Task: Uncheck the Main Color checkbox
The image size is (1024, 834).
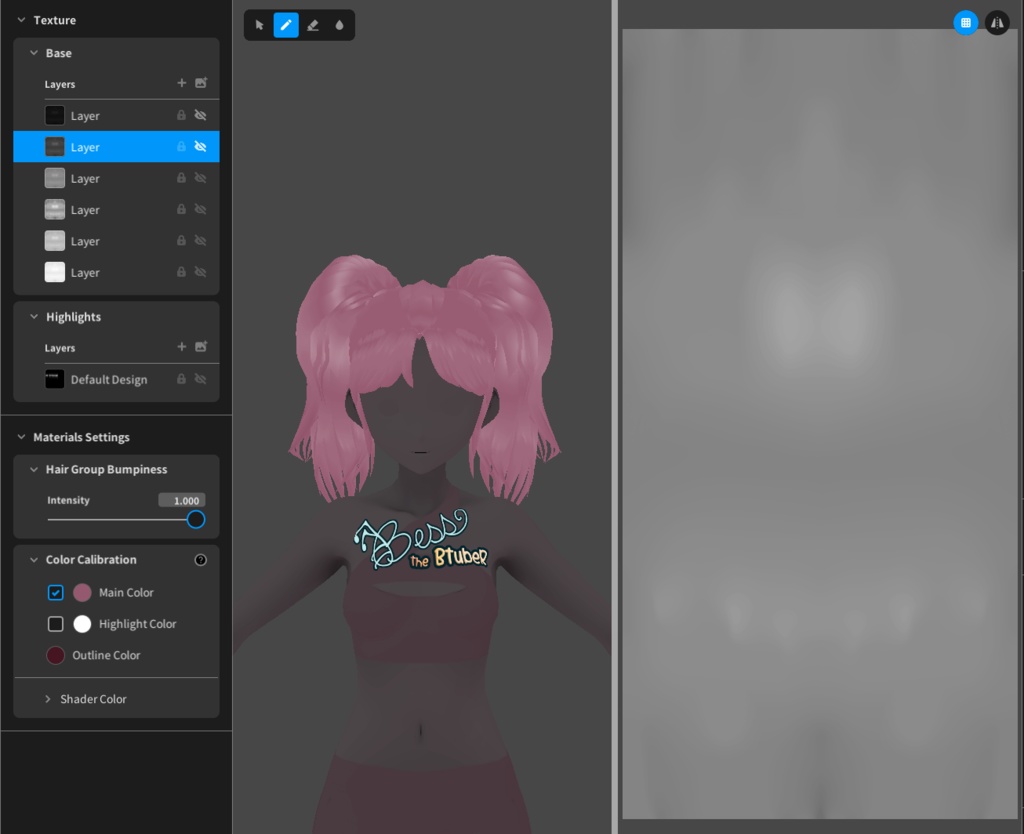Action: (55, 592)
